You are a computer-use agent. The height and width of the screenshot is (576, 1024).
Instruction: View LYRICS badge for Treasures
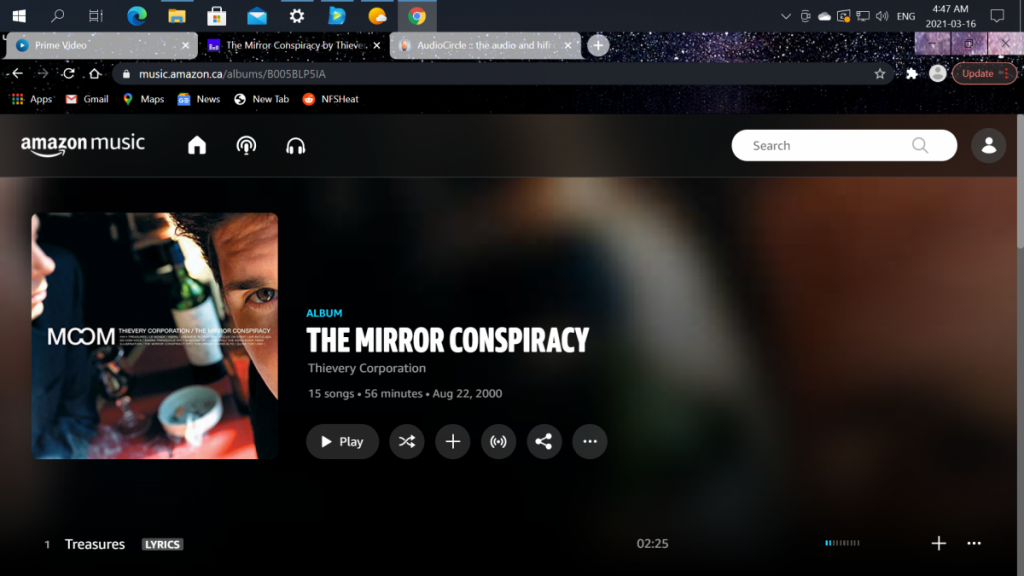(x=162, y=544)
